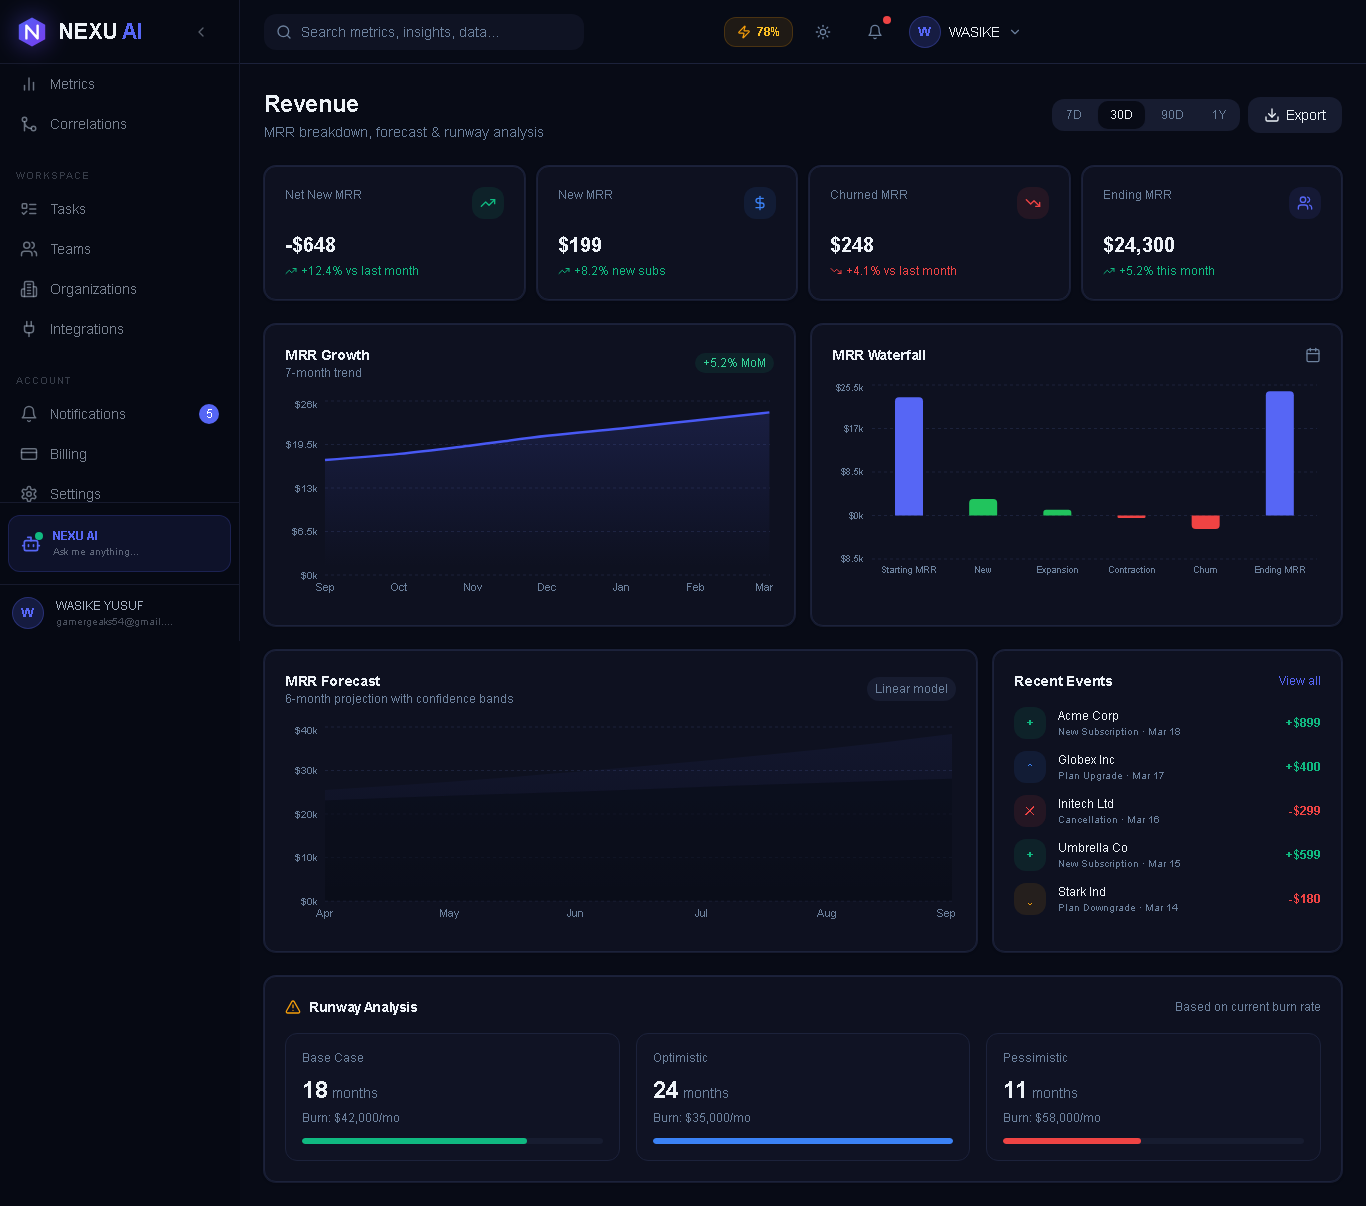1366x1206 pixels.
Task: Click the Notifications bell icon in the sidebar
Action: click(x=29, y=414)
